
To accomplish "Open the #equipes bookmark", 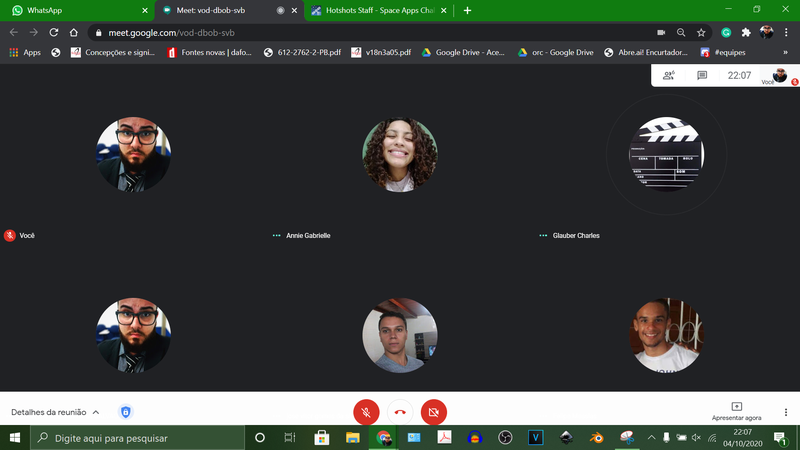I will tap(723, 52).
